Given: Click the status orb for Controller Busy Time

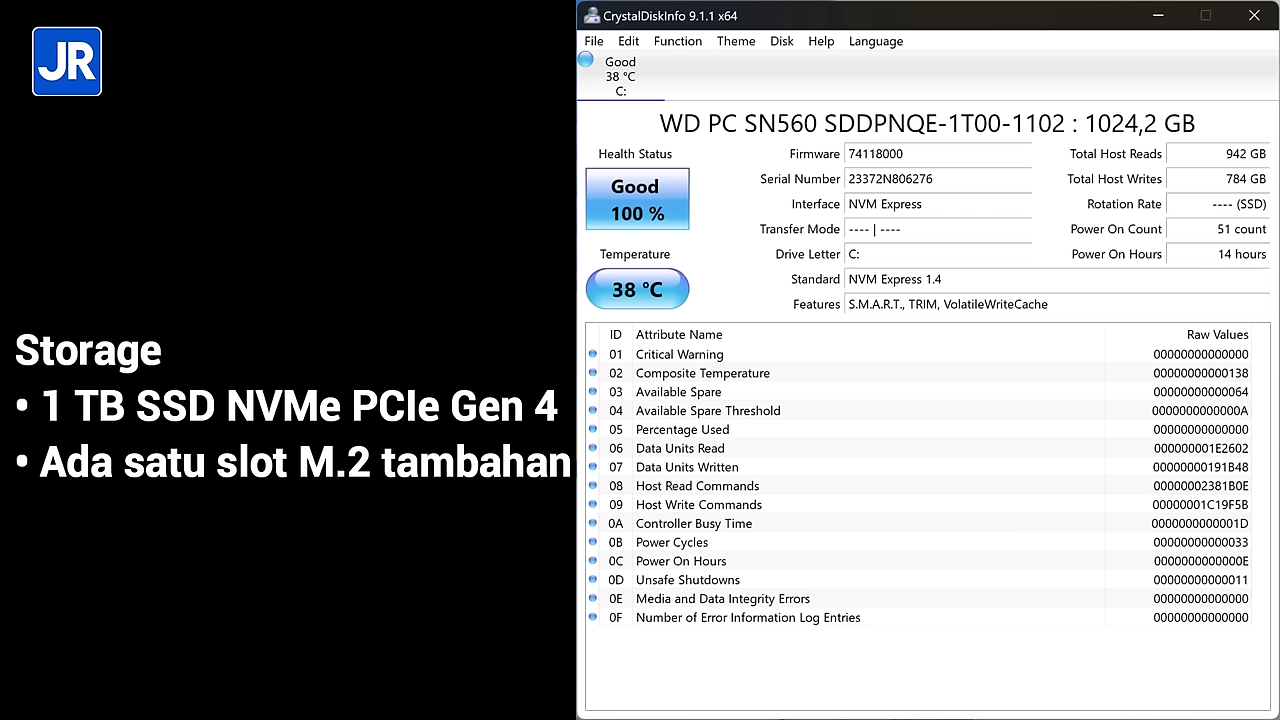Looking at the screenshot, I should (593, 523).
